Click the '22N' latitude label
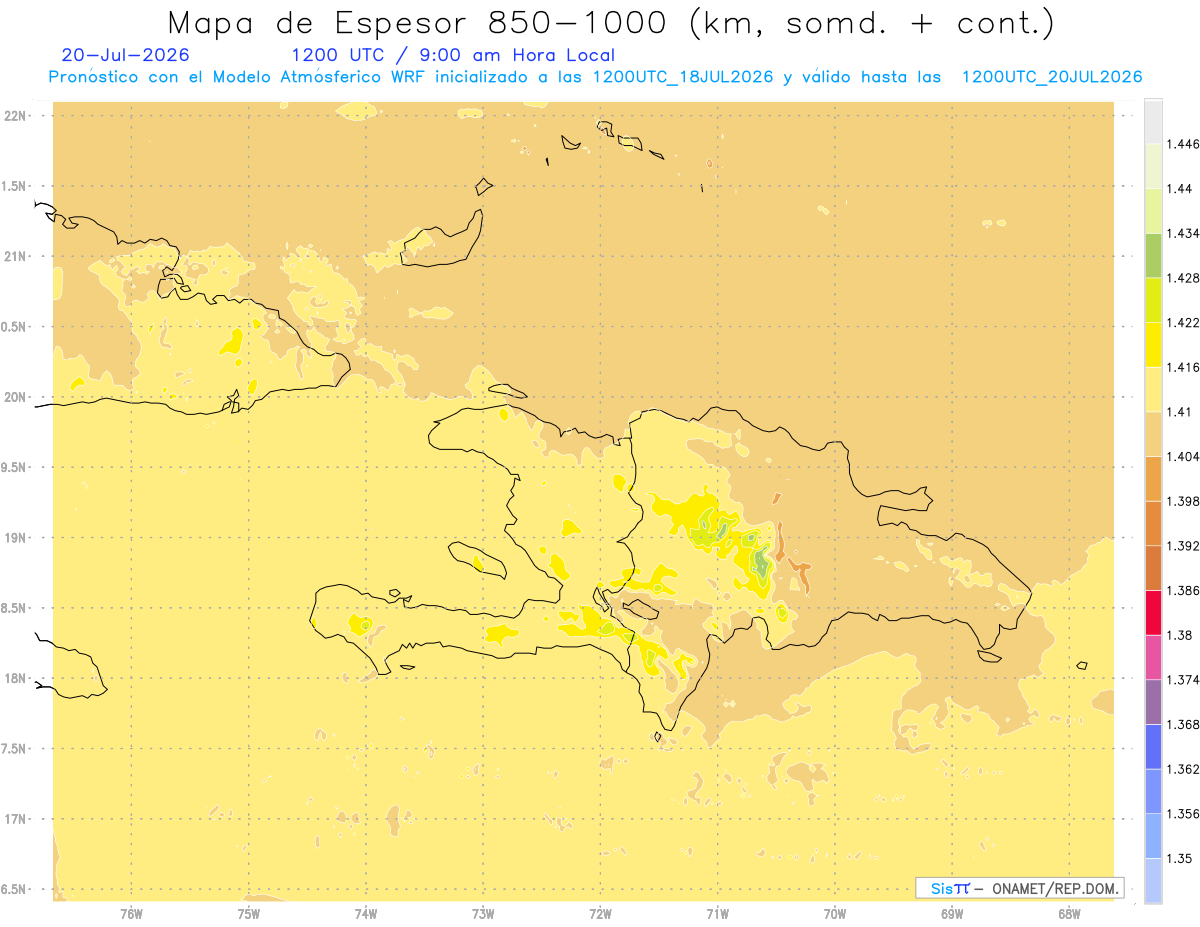The image size is (1200, 927). [17, 116]
